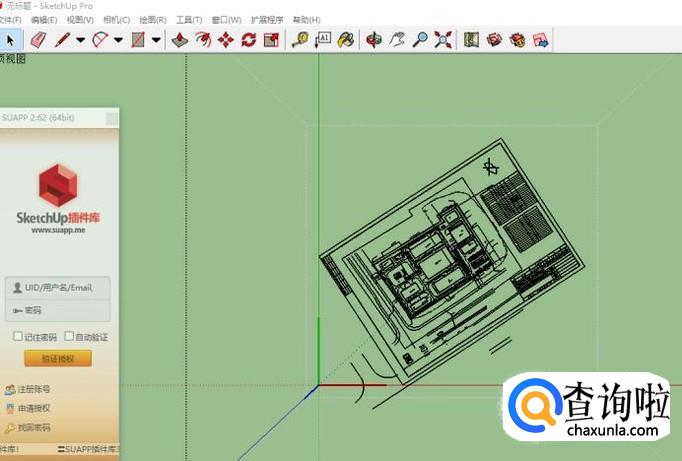Viewport: 682px width, 461px height.
Task: Click the Zoom Extents tool
Action: pyautogui.click(x=443, y=40)
